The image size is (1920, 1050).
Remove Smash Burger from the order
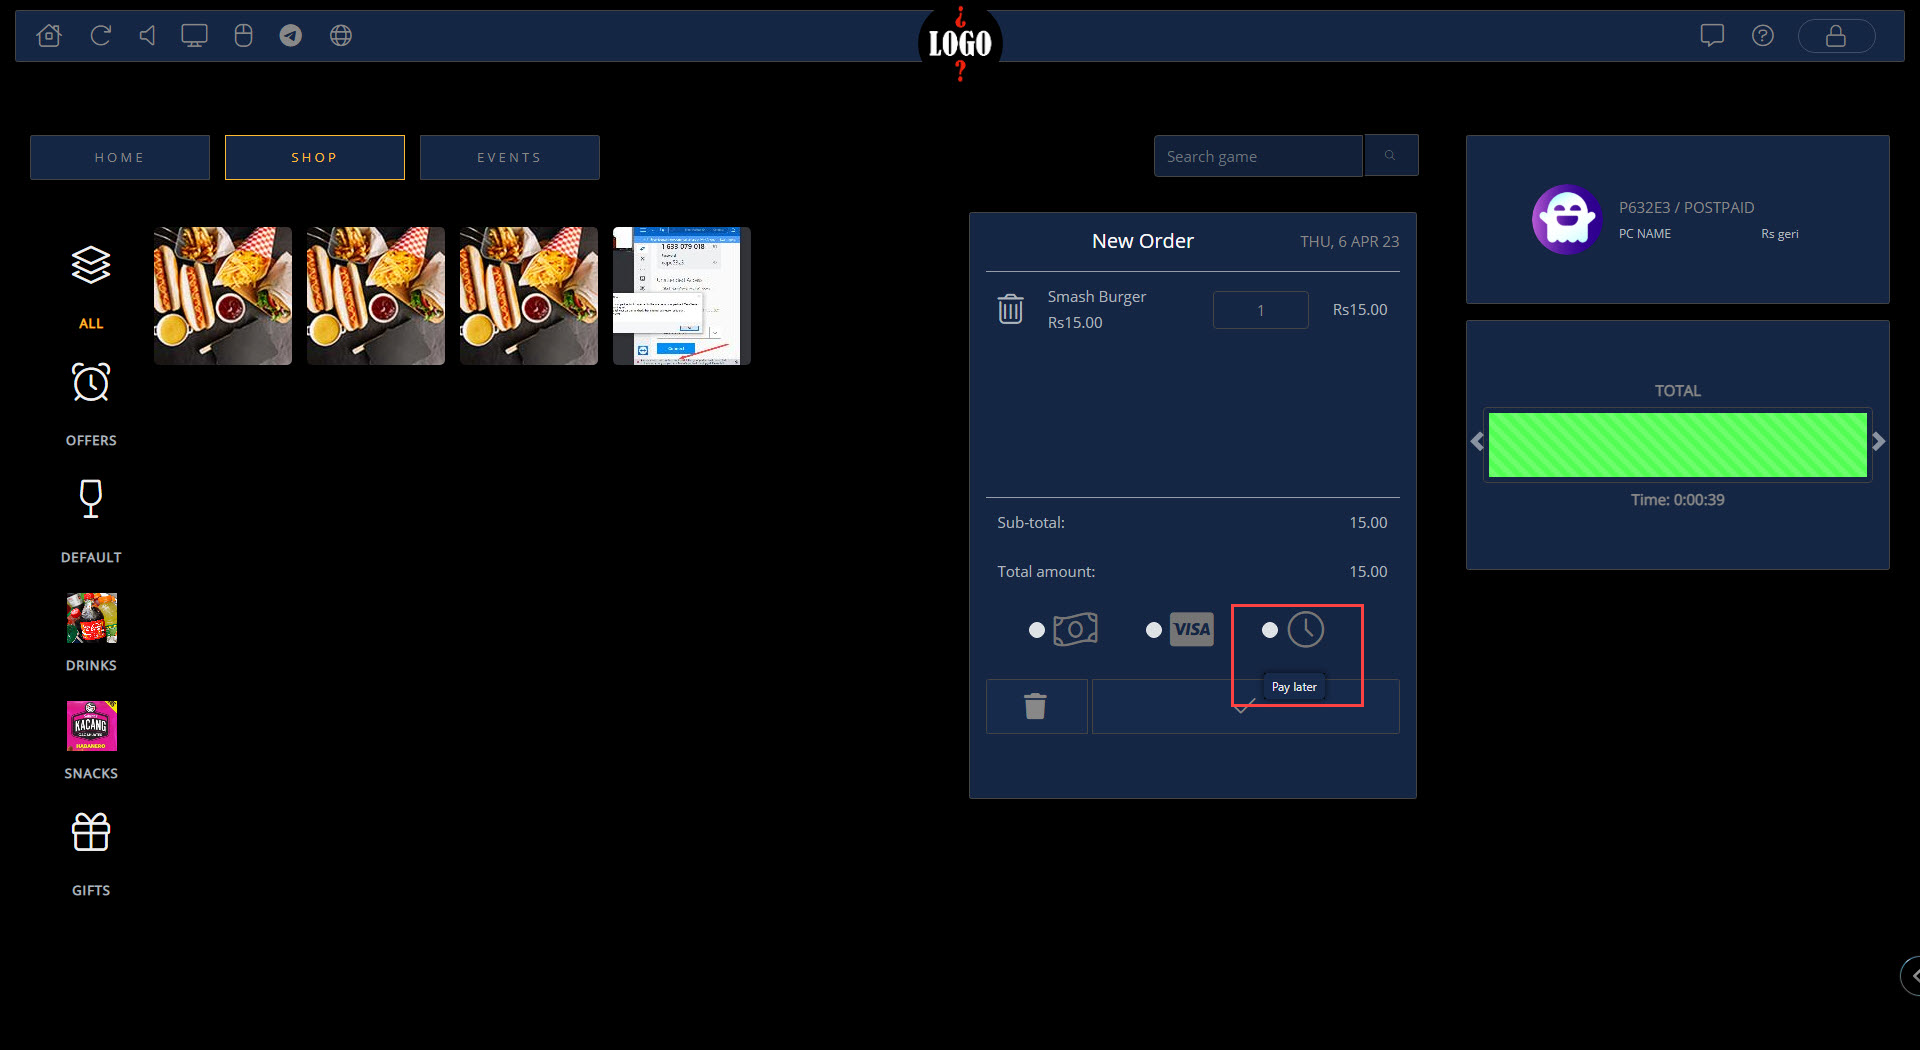pyautogui.click(x=1011, y=309)
